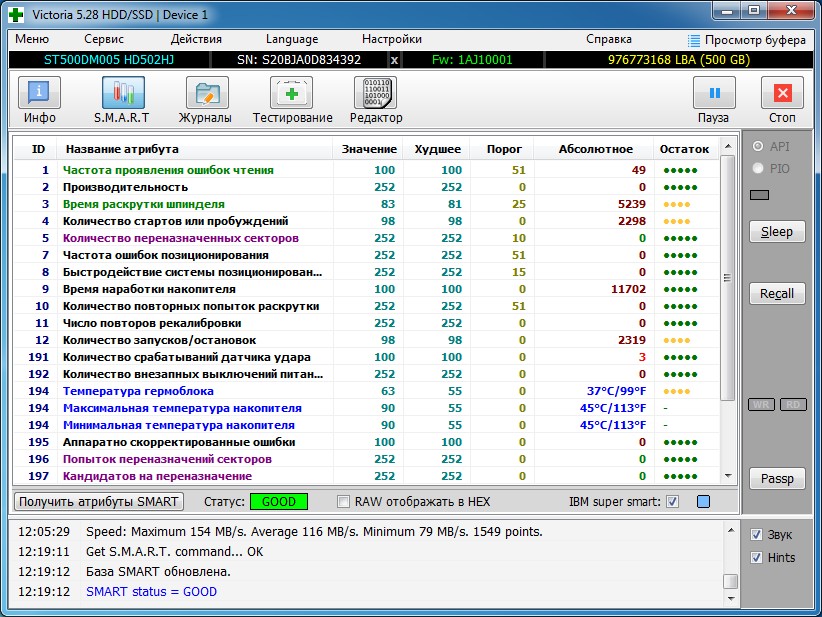822x617 pixels.
Task: Click the Худшее column header
Action: 437,149
